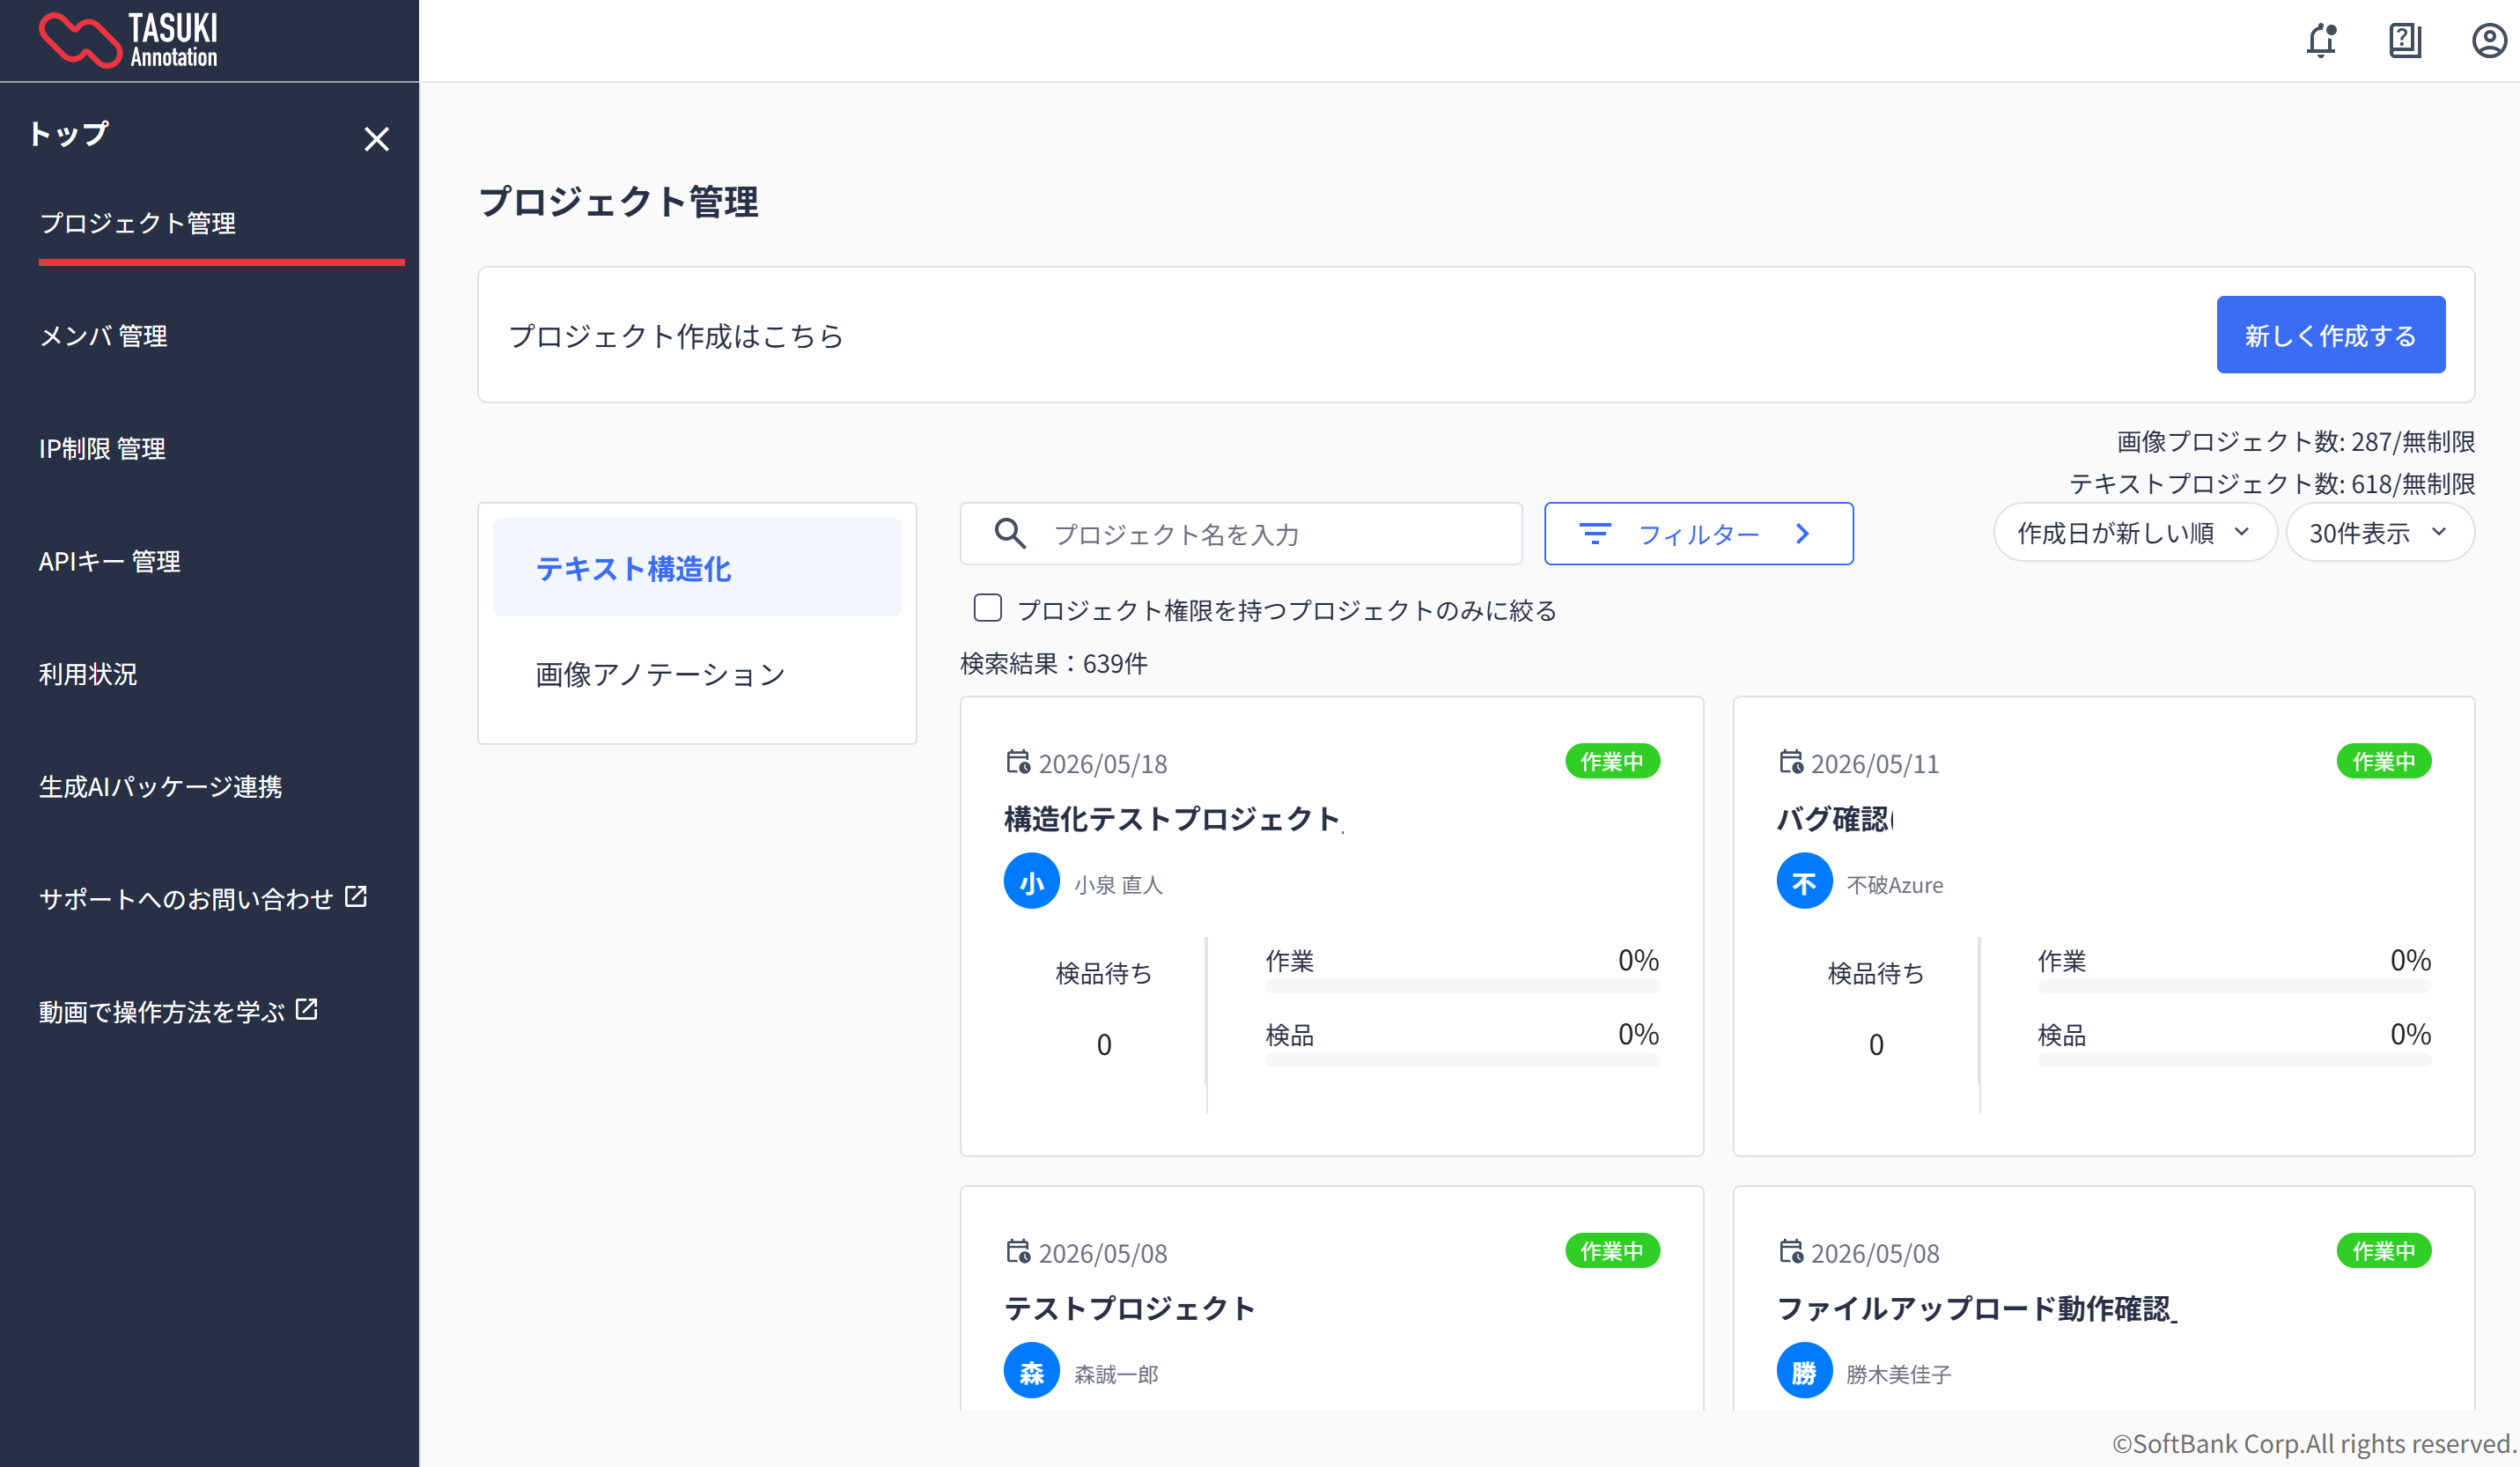Click the calendar icon beside 2026/05/18
Viewport: 2520px width, 1467px height.
[x=1018, y=762]
